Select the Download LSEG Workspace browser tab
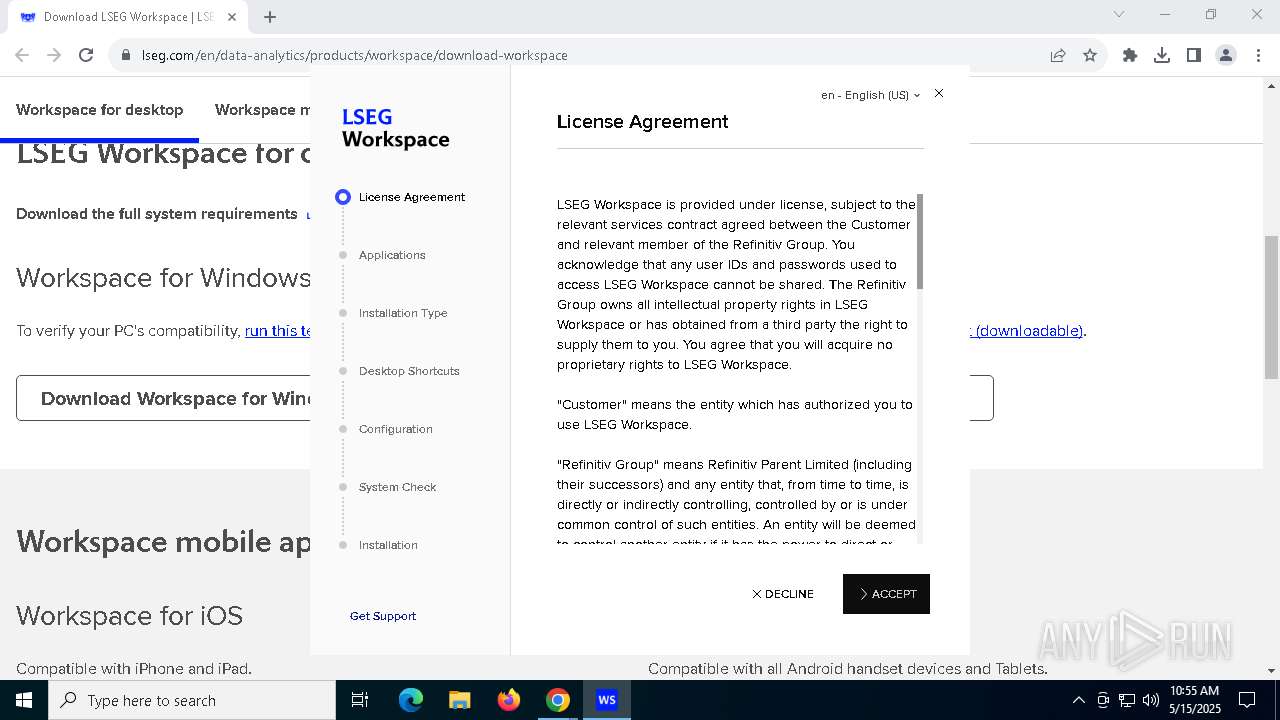 (x=128, y=17)
